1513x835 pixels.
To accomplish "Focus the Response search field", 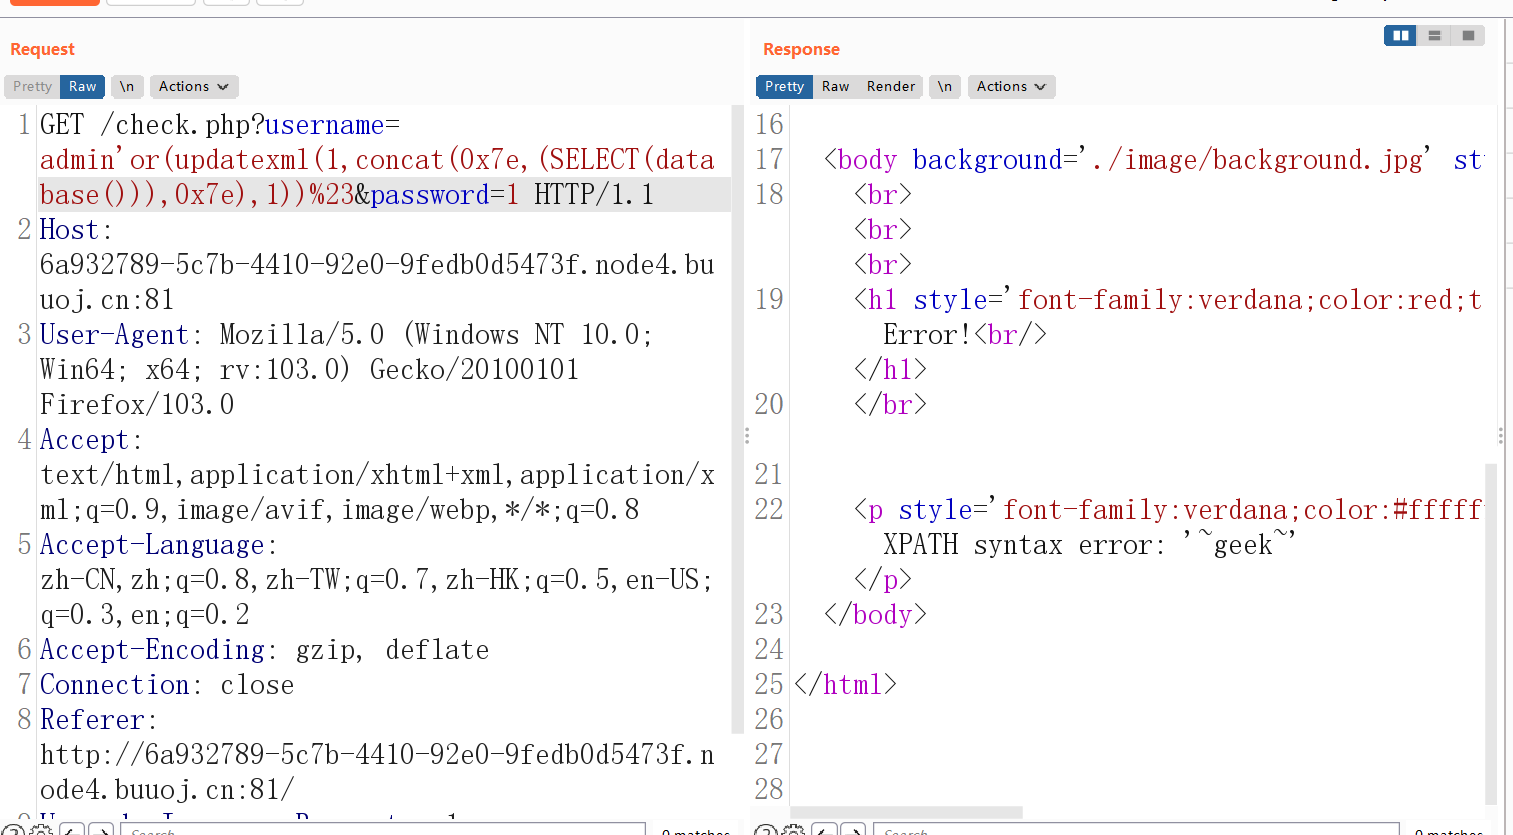I will point(1136,830).
